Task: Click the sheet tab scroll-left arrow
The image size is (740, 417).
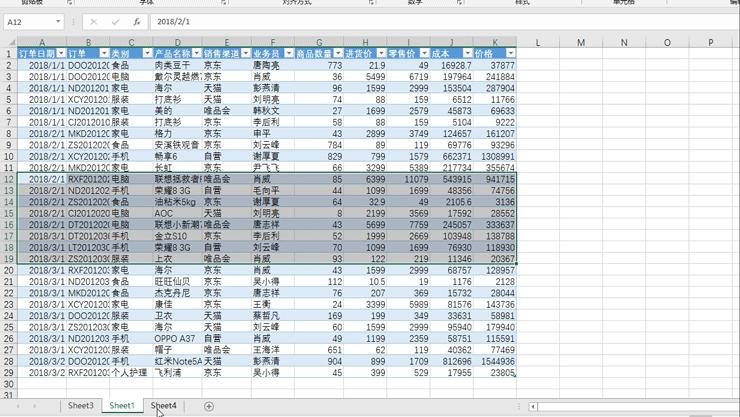Action: [19, 407]
